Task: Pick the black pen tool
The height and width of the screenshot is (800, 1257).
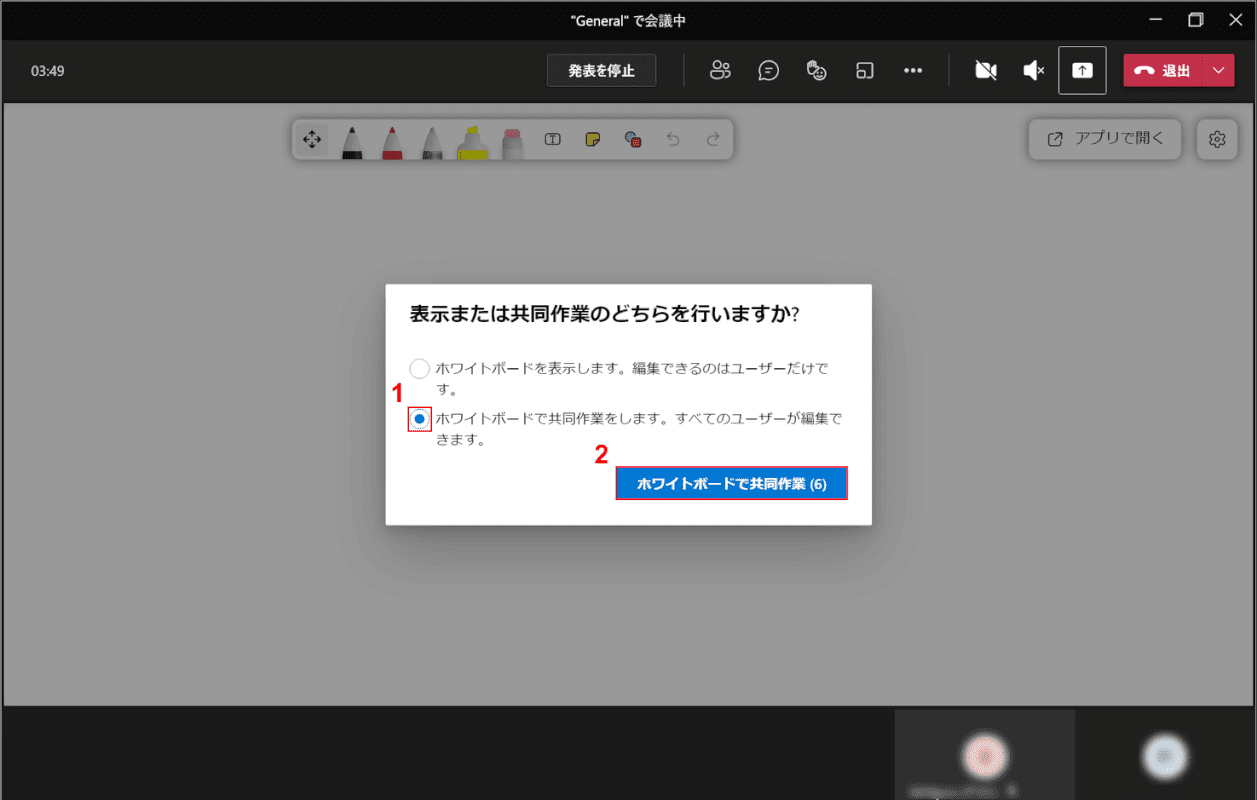Action: tap(352, 141)
